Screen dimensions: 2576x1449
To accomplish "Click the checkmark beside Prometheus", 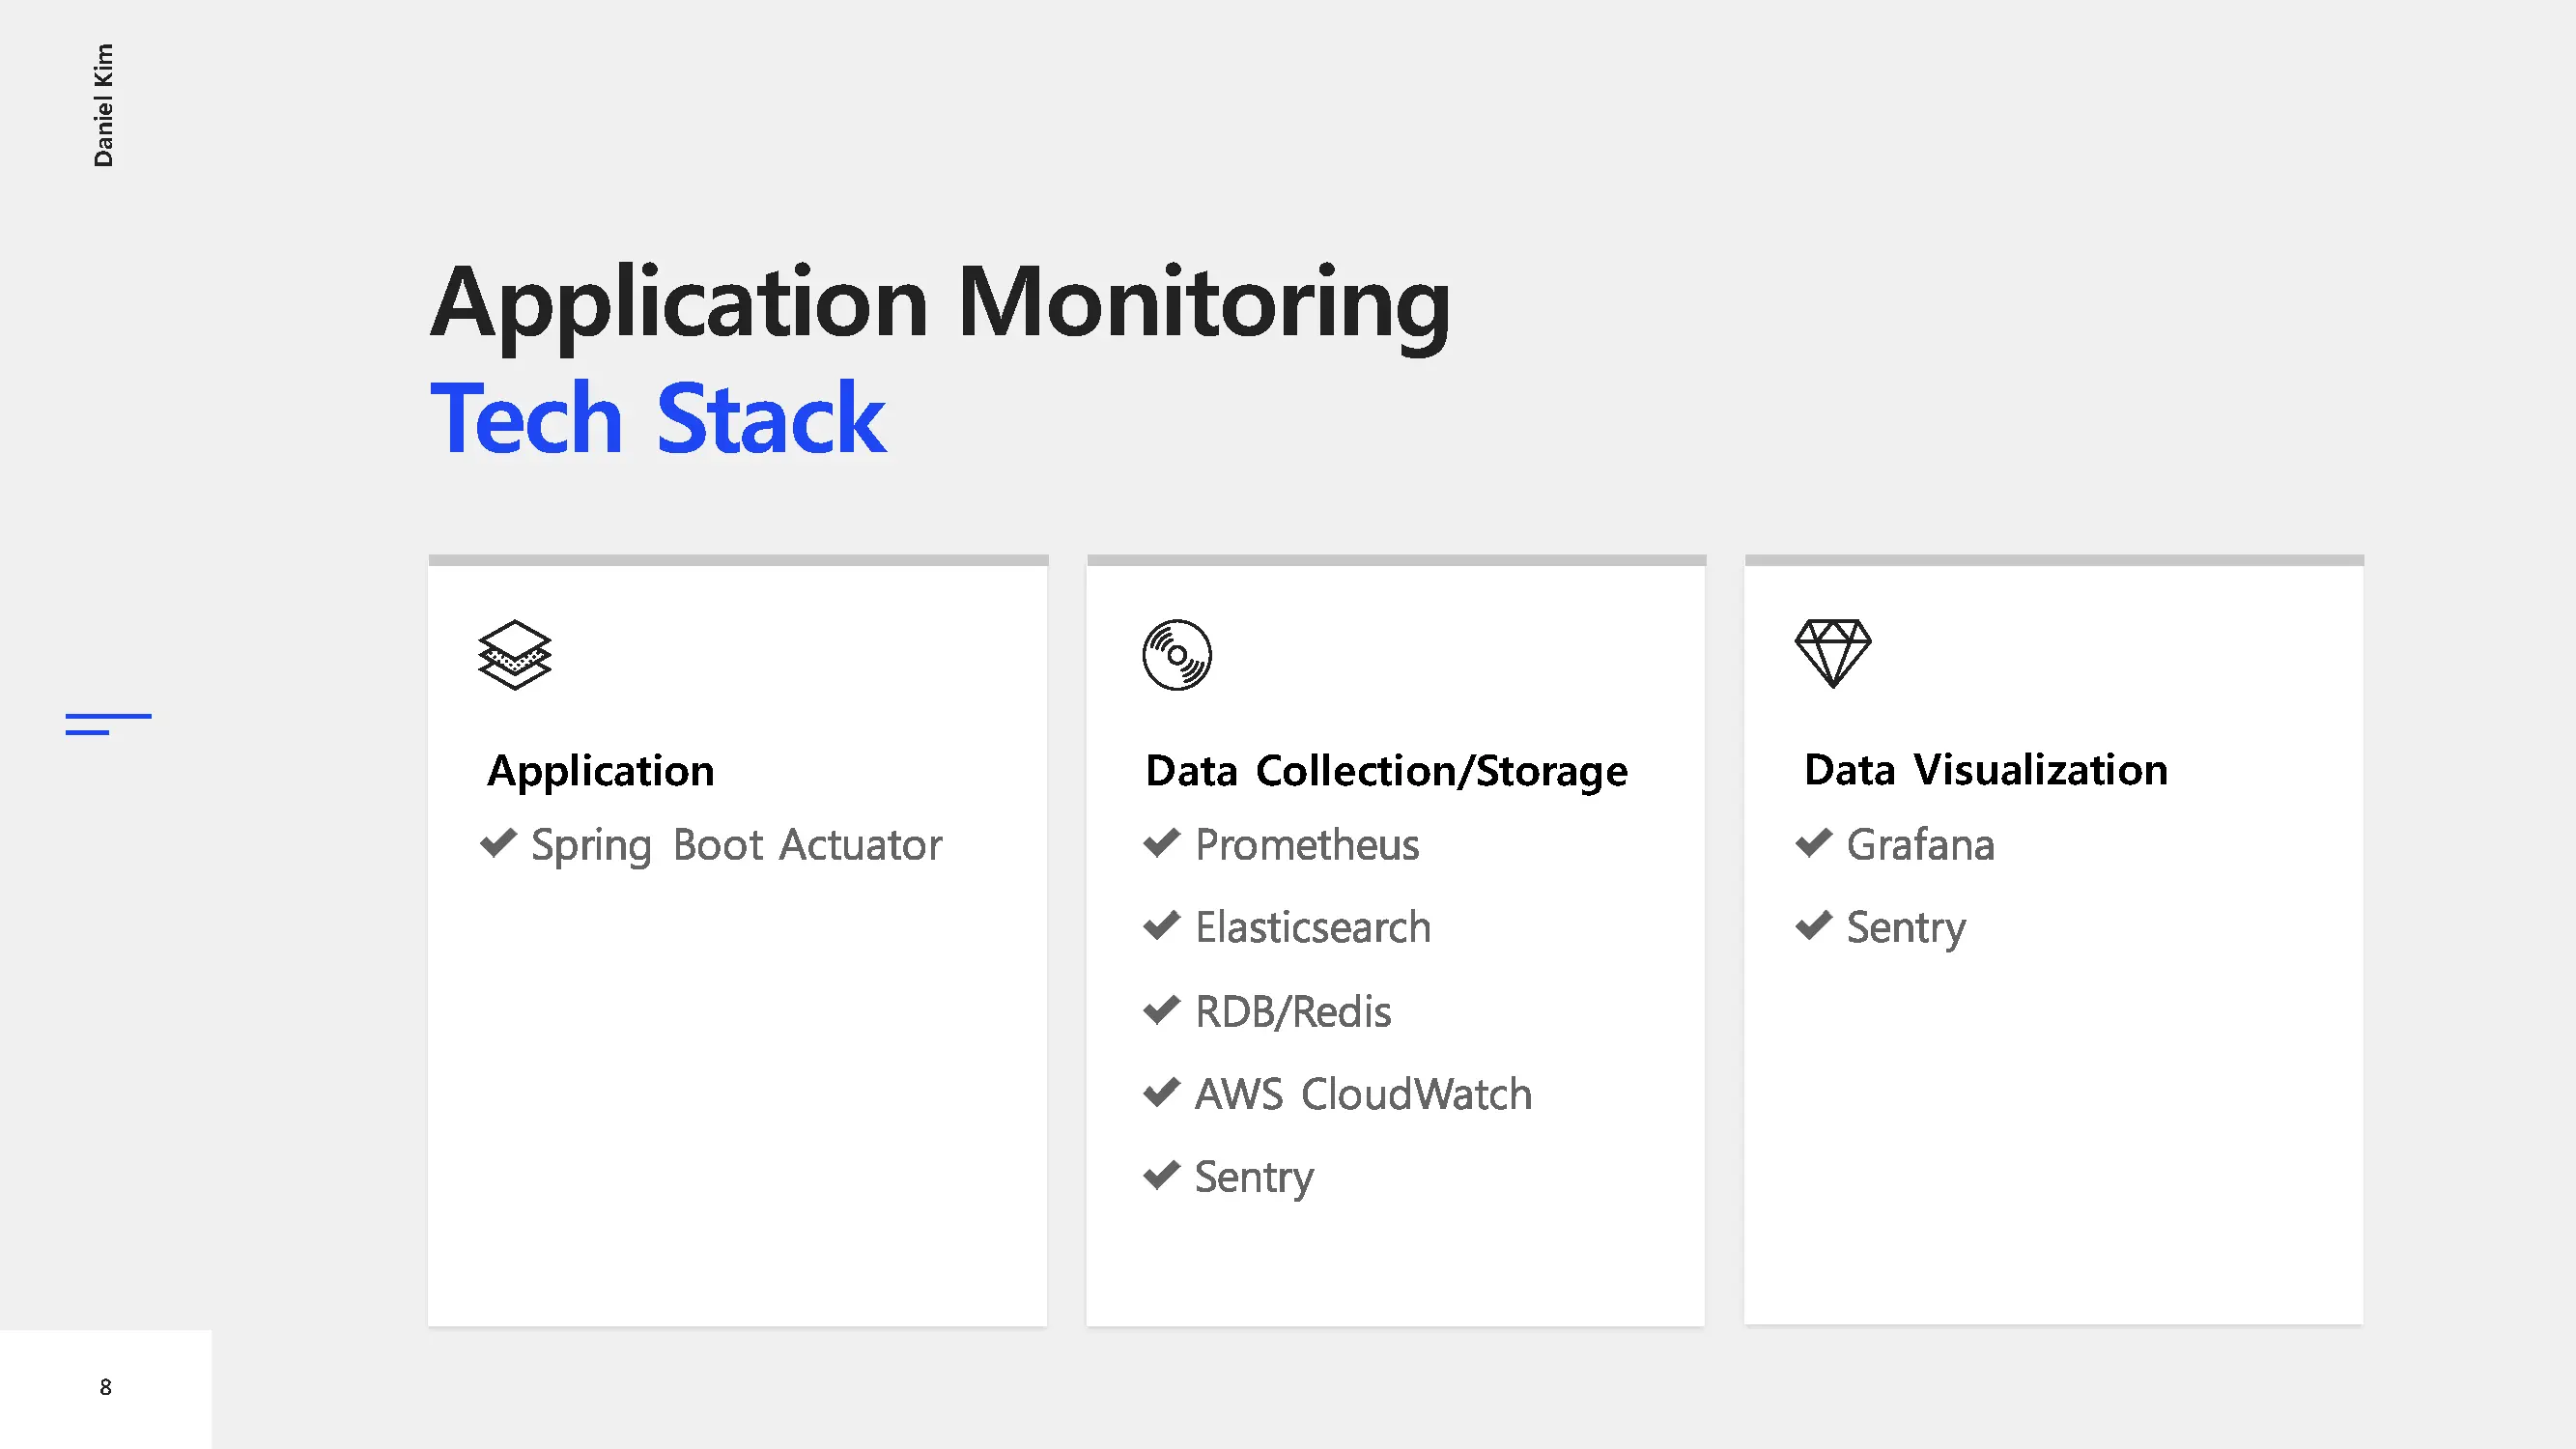I will [1161, 843].
